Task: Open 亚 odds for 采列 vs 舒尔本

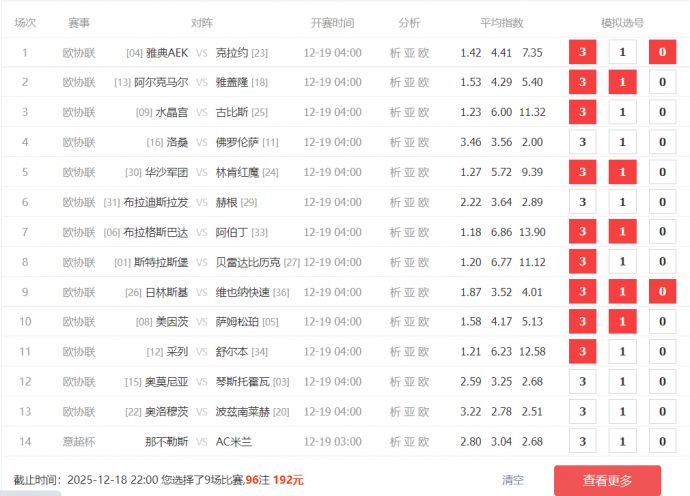Action: 409,352
